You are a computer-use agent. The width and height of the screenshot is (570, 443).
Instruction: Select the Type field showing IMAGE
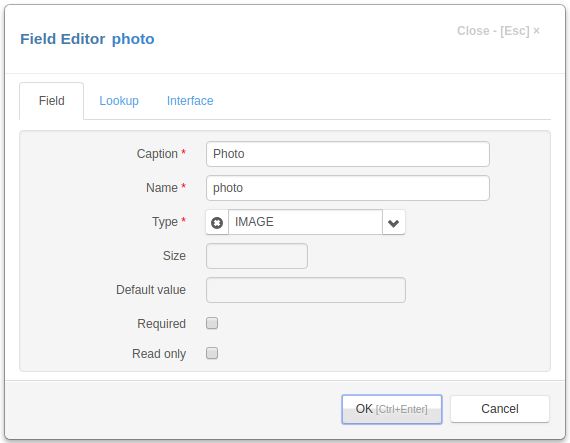point(305,222)
